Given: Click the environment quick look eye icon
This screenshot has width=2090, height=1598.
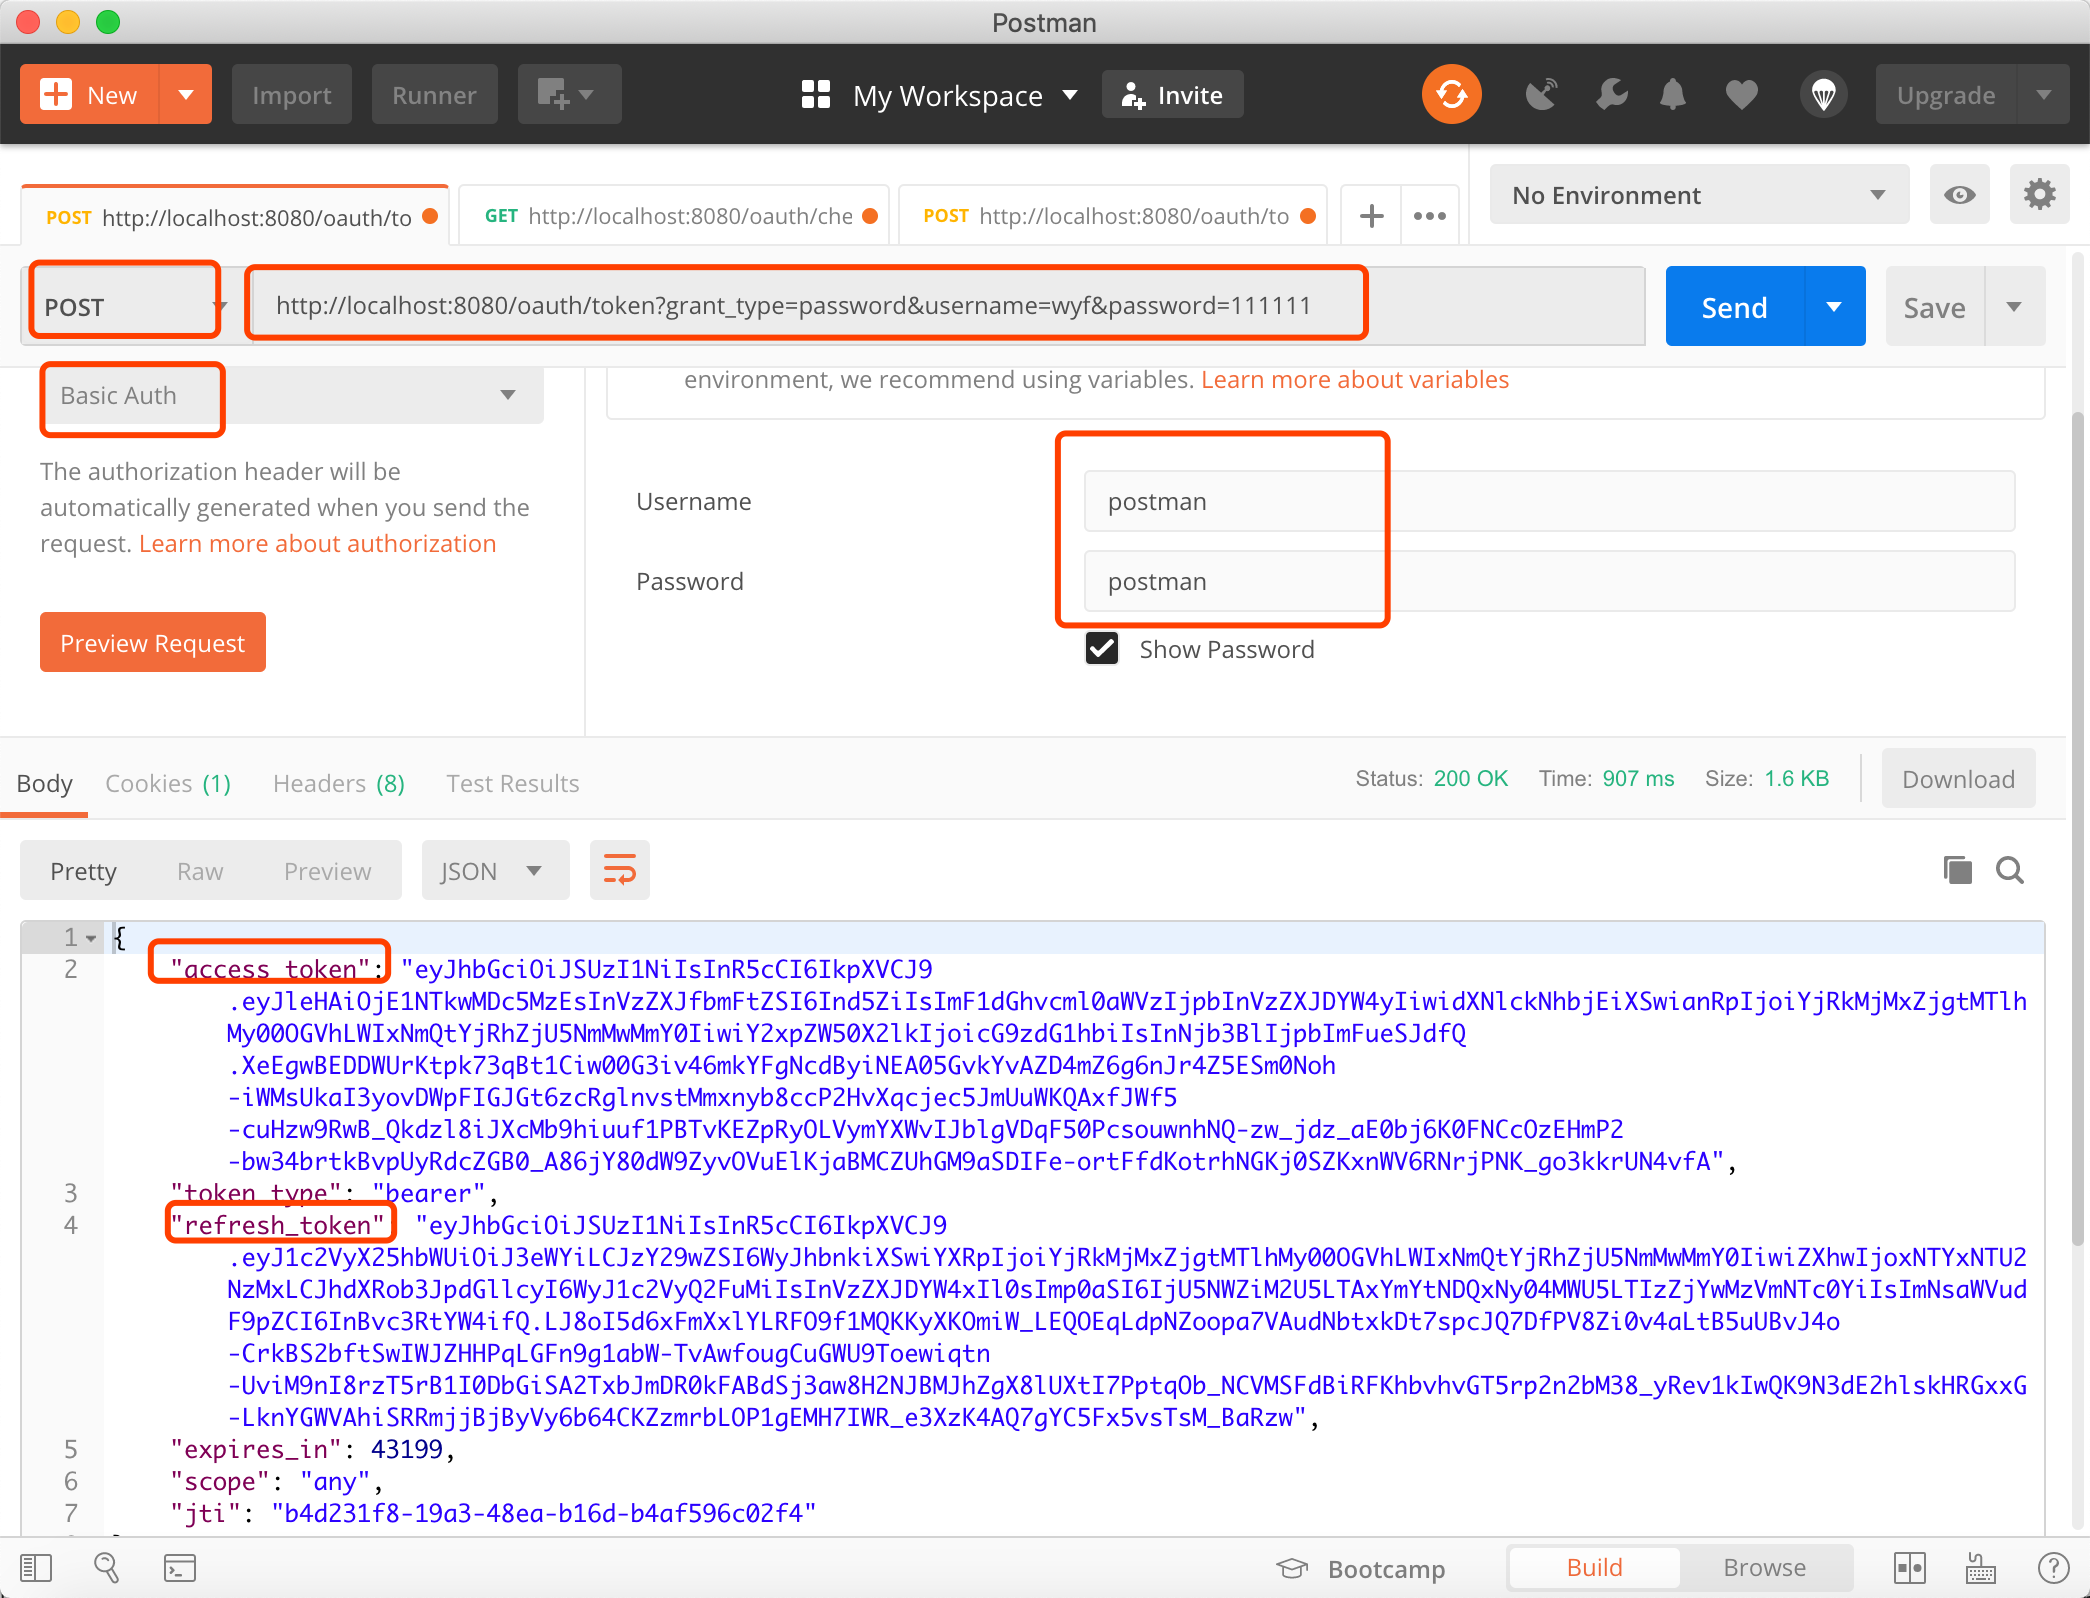Looking at the screenshot, I should 1959,195.
